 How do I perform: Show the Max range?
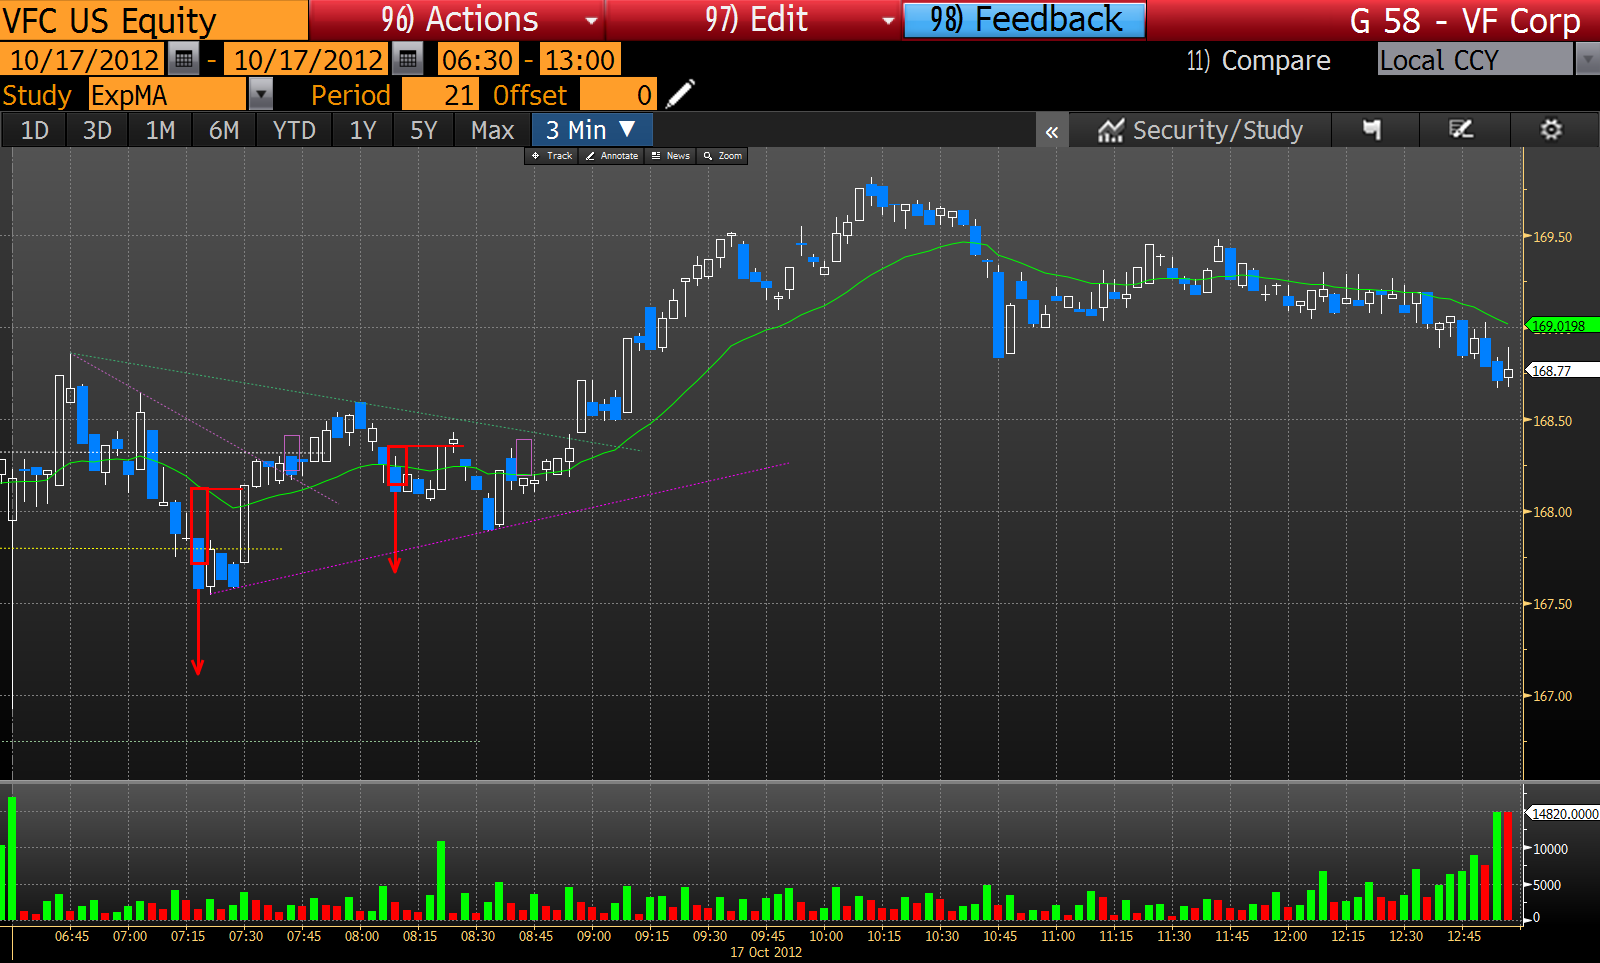click(x=492, y=130)
